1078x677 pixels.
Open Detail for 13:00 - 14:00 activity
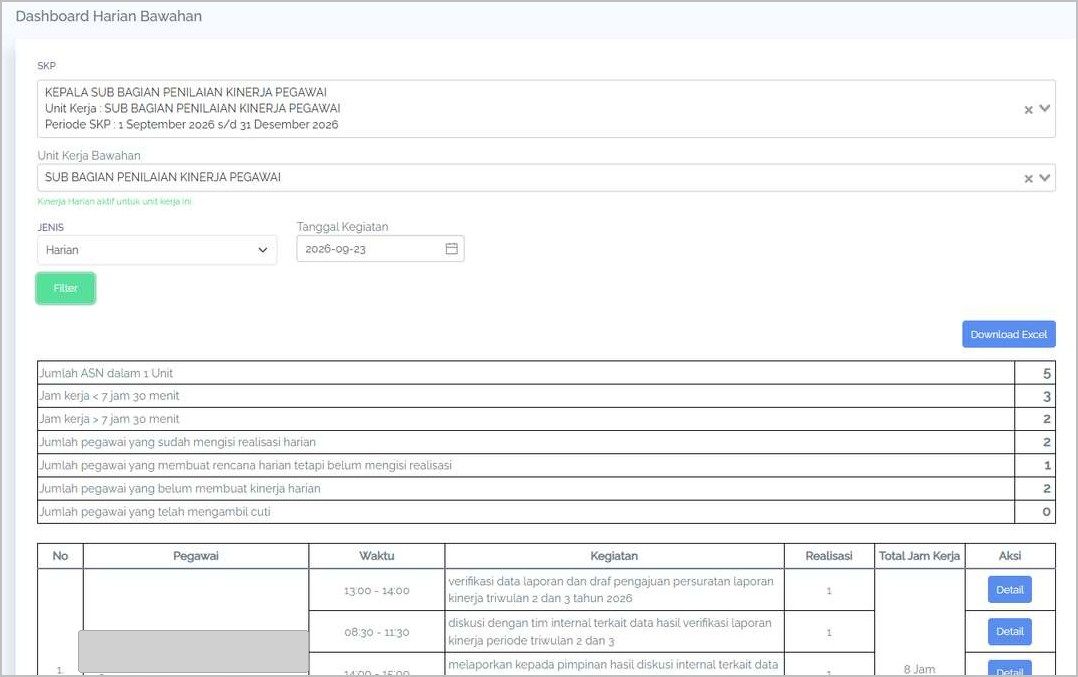pos(1010,590)
